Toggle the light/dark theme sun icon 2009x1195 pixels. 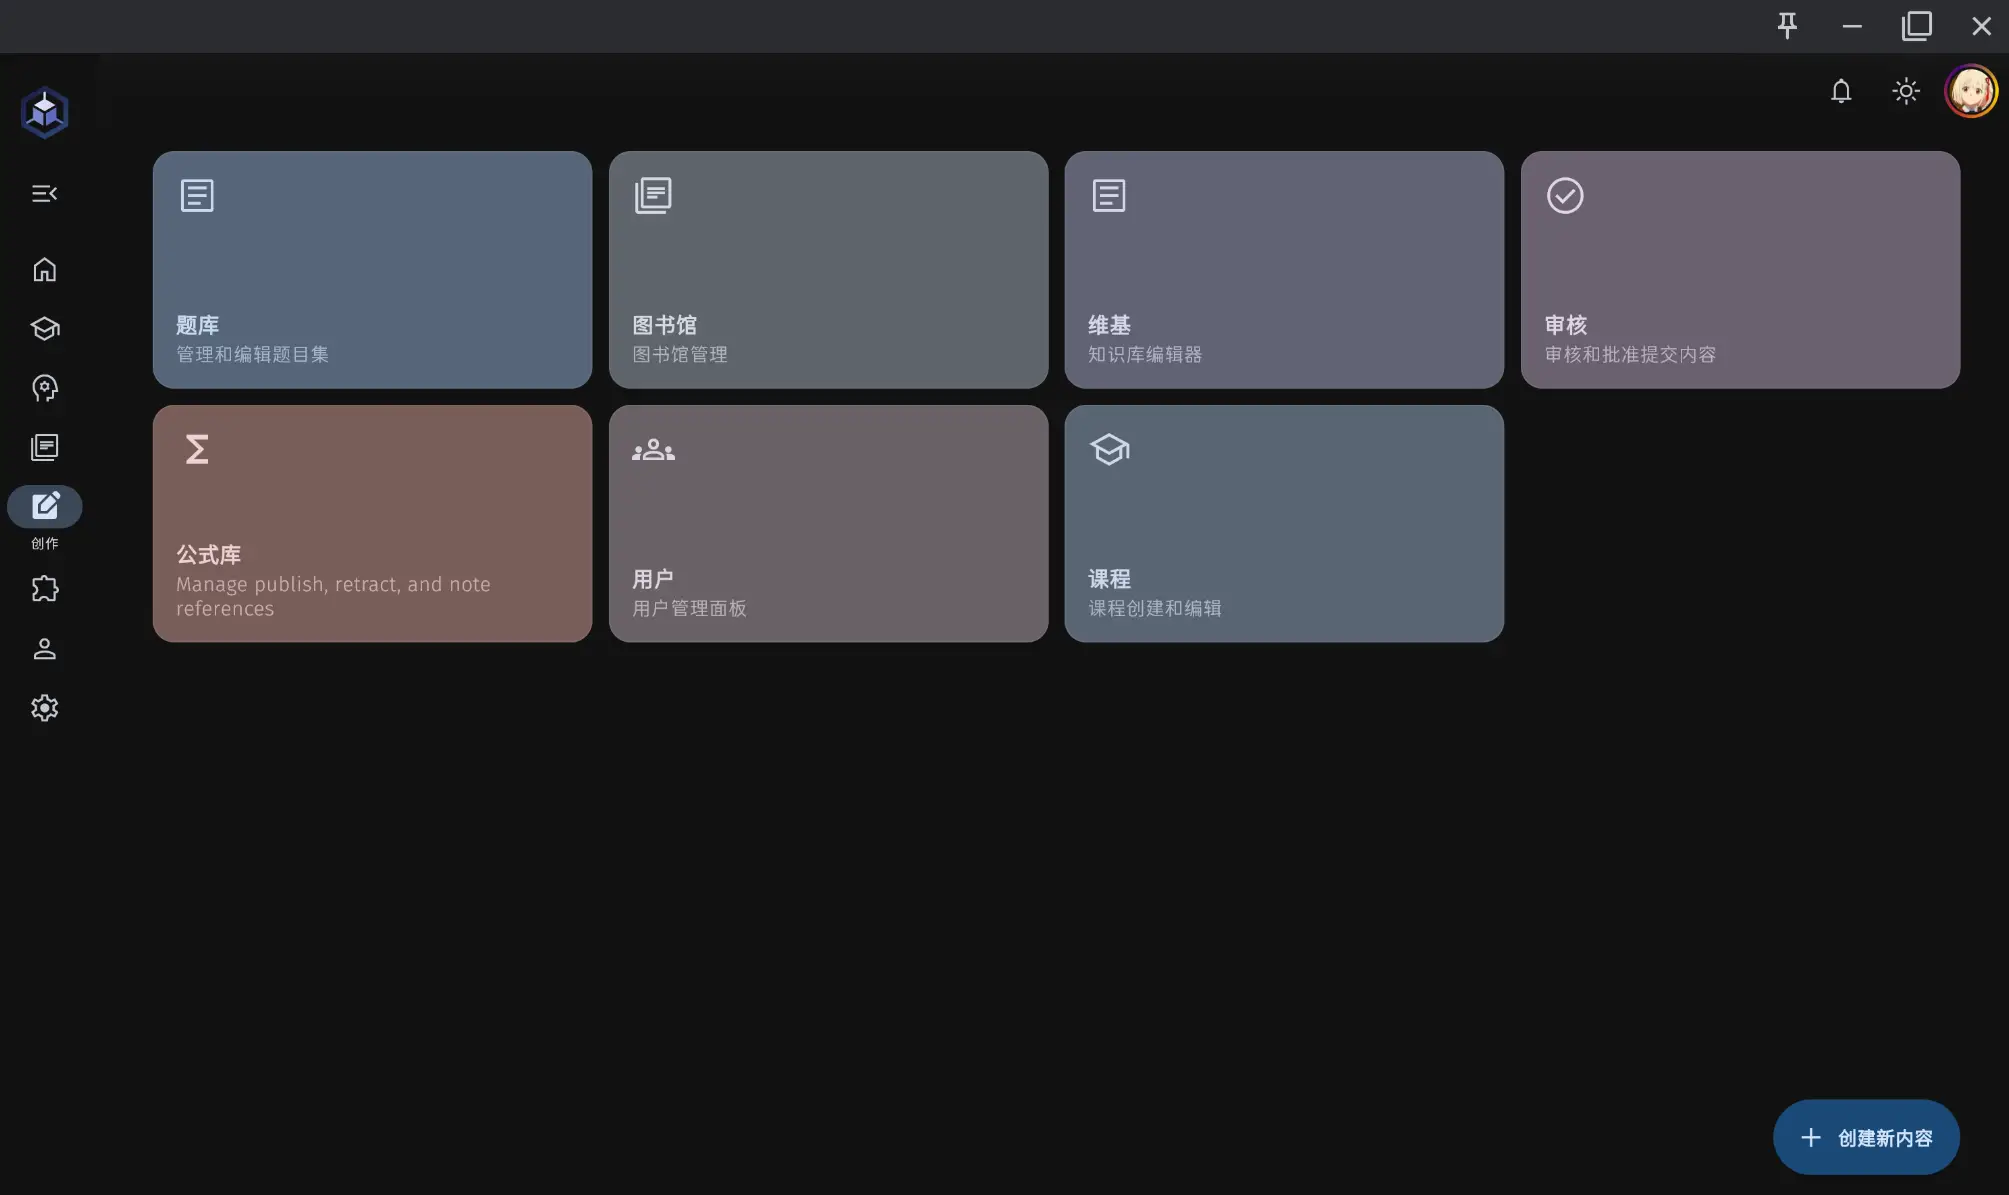point(1906,92)
